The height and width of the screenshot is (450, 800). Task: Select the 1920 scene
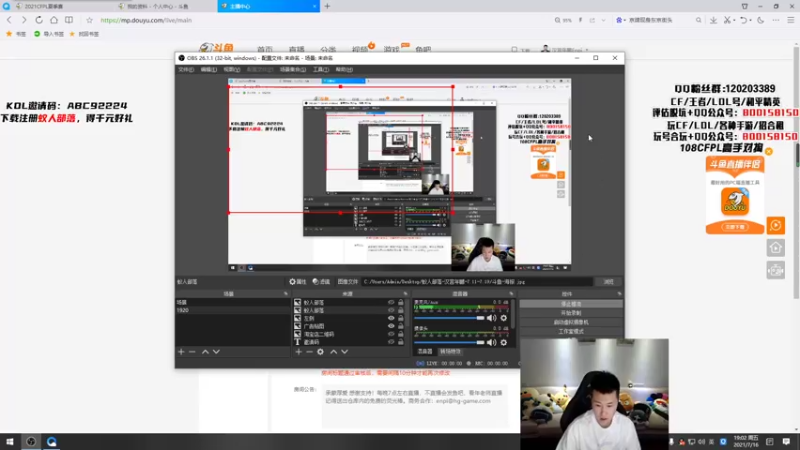coord(233,310)
